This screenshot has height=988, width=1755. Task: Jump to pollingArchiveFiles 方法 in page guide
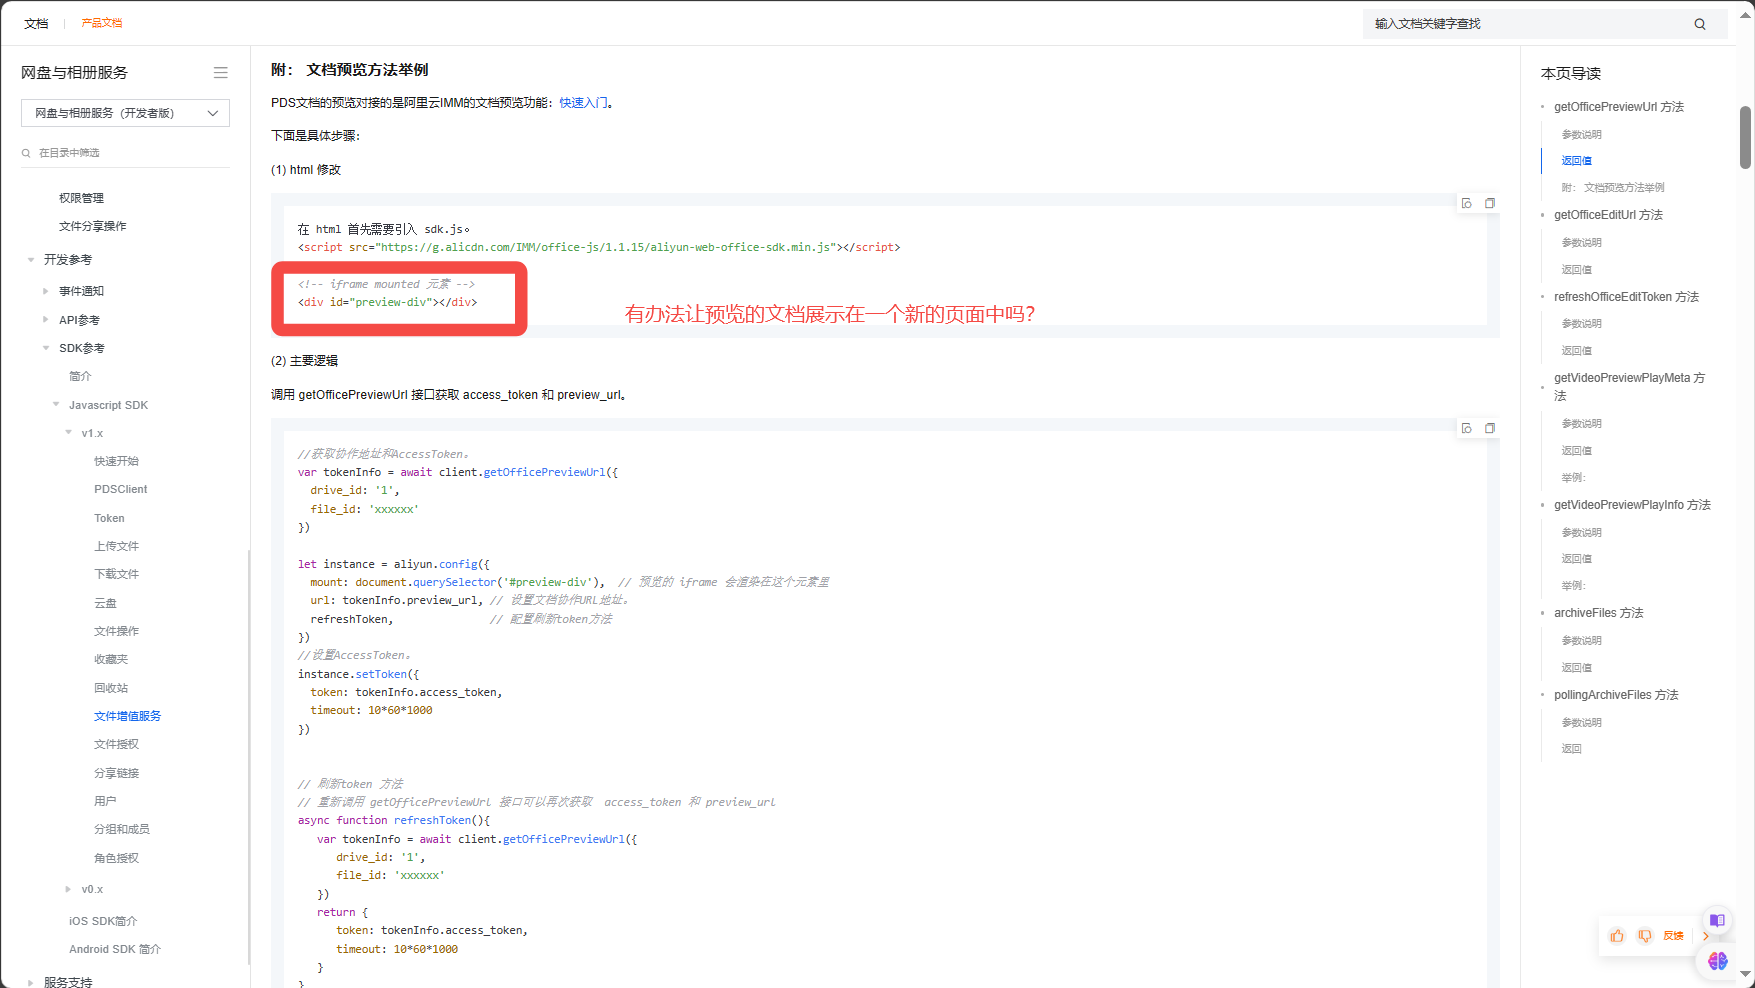pyautogui.click(x=1616, y=695)
